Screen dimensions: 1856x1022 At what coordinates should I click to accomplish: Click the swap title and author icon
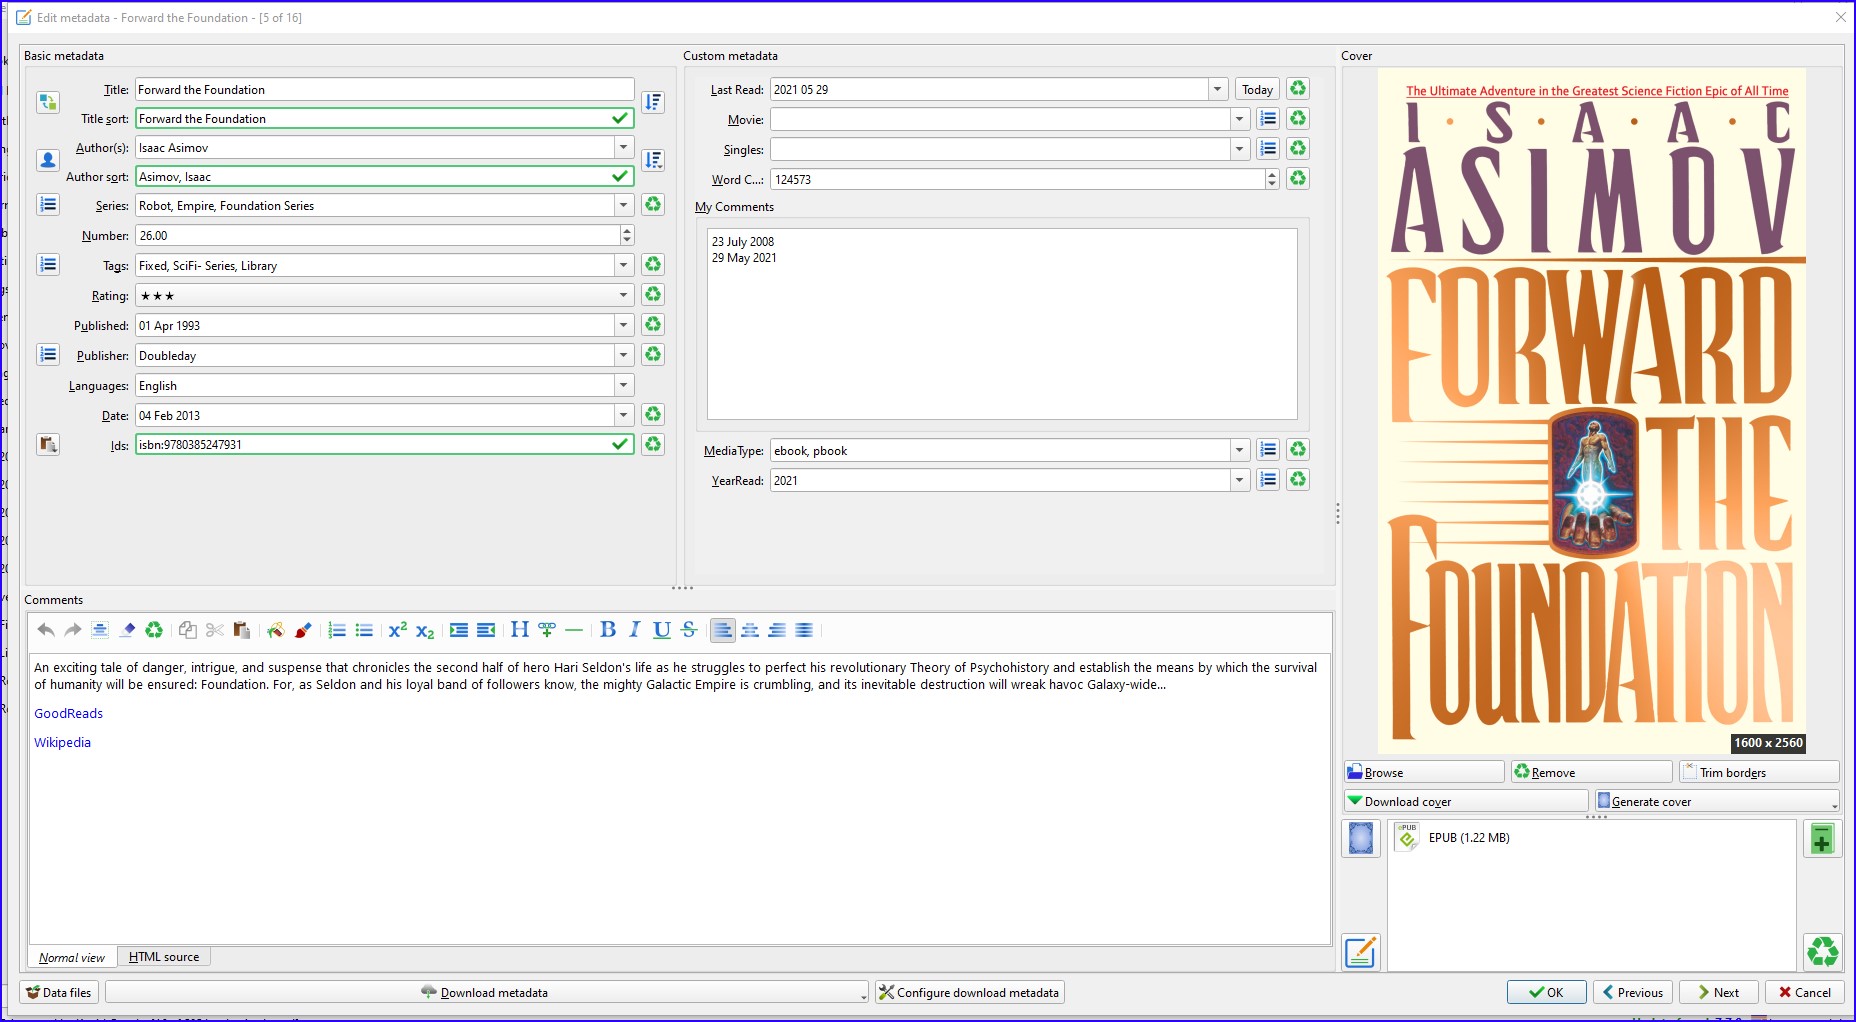tap(47, 102)
